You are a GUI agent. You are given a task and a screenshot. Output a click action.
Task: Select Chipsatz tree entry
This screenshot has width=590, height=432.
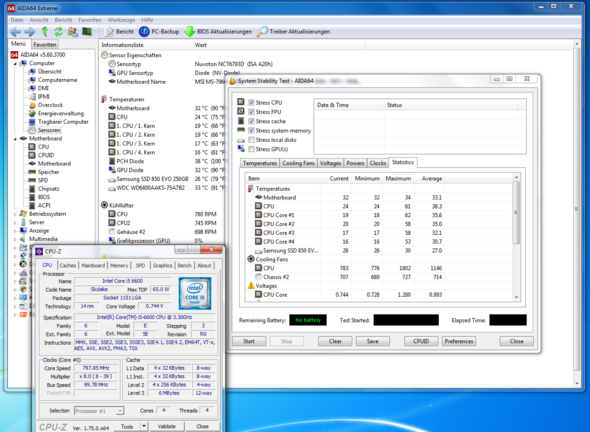coord(49,189)
